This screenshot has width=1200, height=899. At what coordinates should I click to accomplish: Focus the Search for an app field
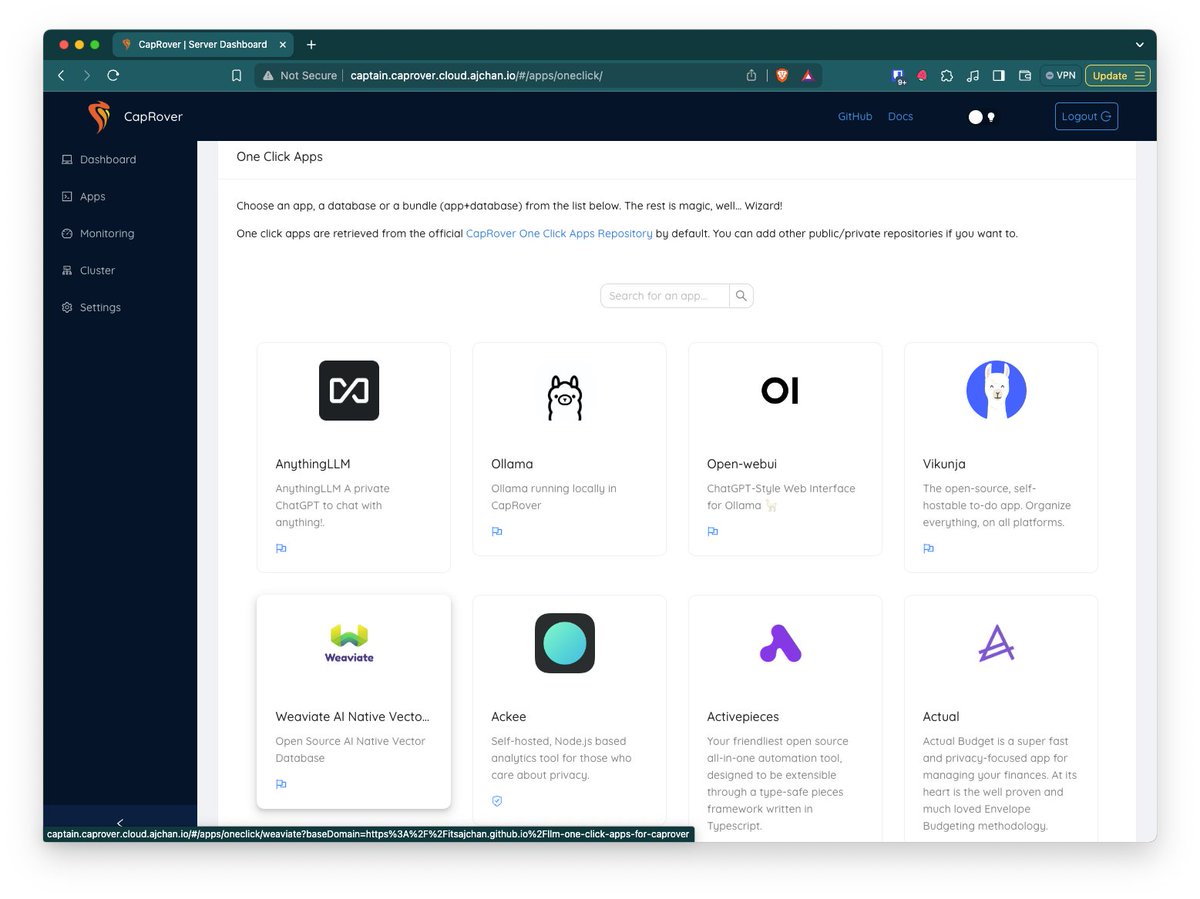click(x=665, y=296)
